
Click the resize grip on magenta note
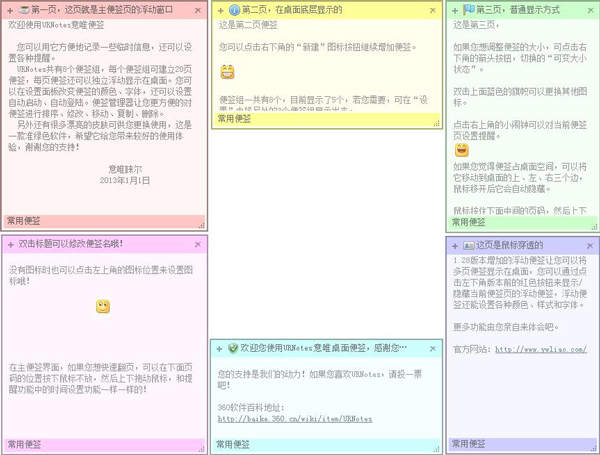point(202,449)
